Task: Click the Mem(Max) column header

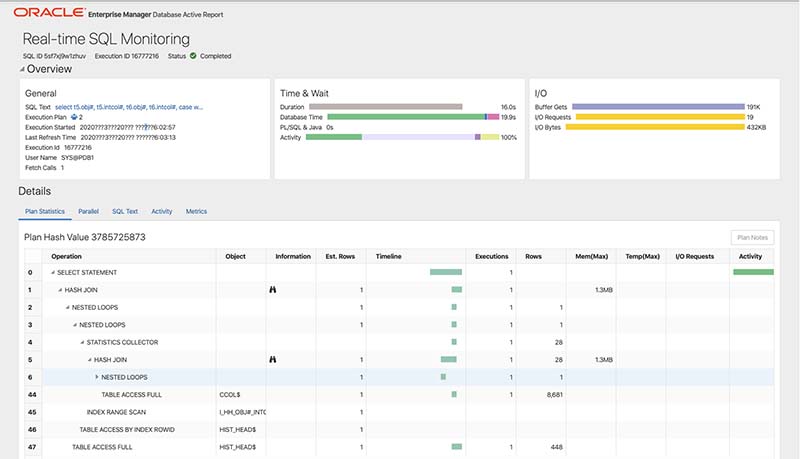Action: (592, 256)
